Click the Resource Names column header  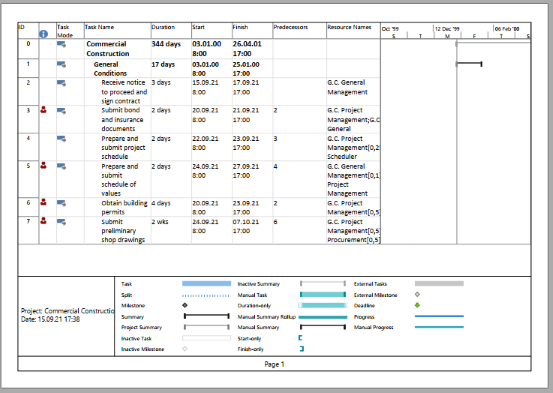pos(349,27)
